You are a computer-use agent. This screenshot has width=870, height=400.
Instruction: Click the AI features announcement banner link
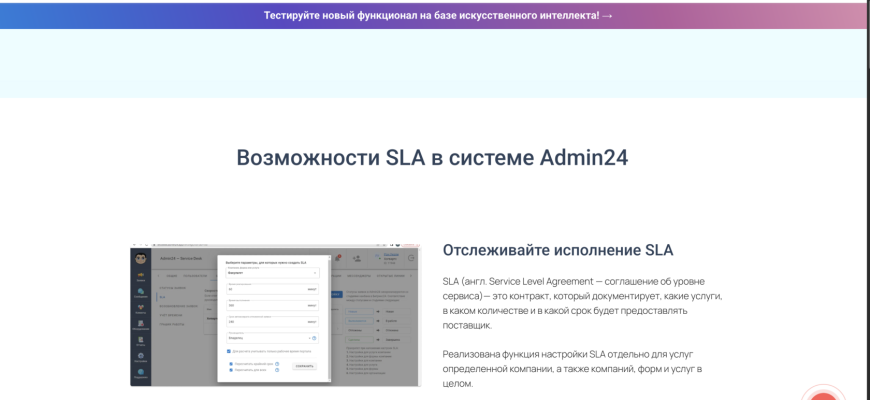438,15
